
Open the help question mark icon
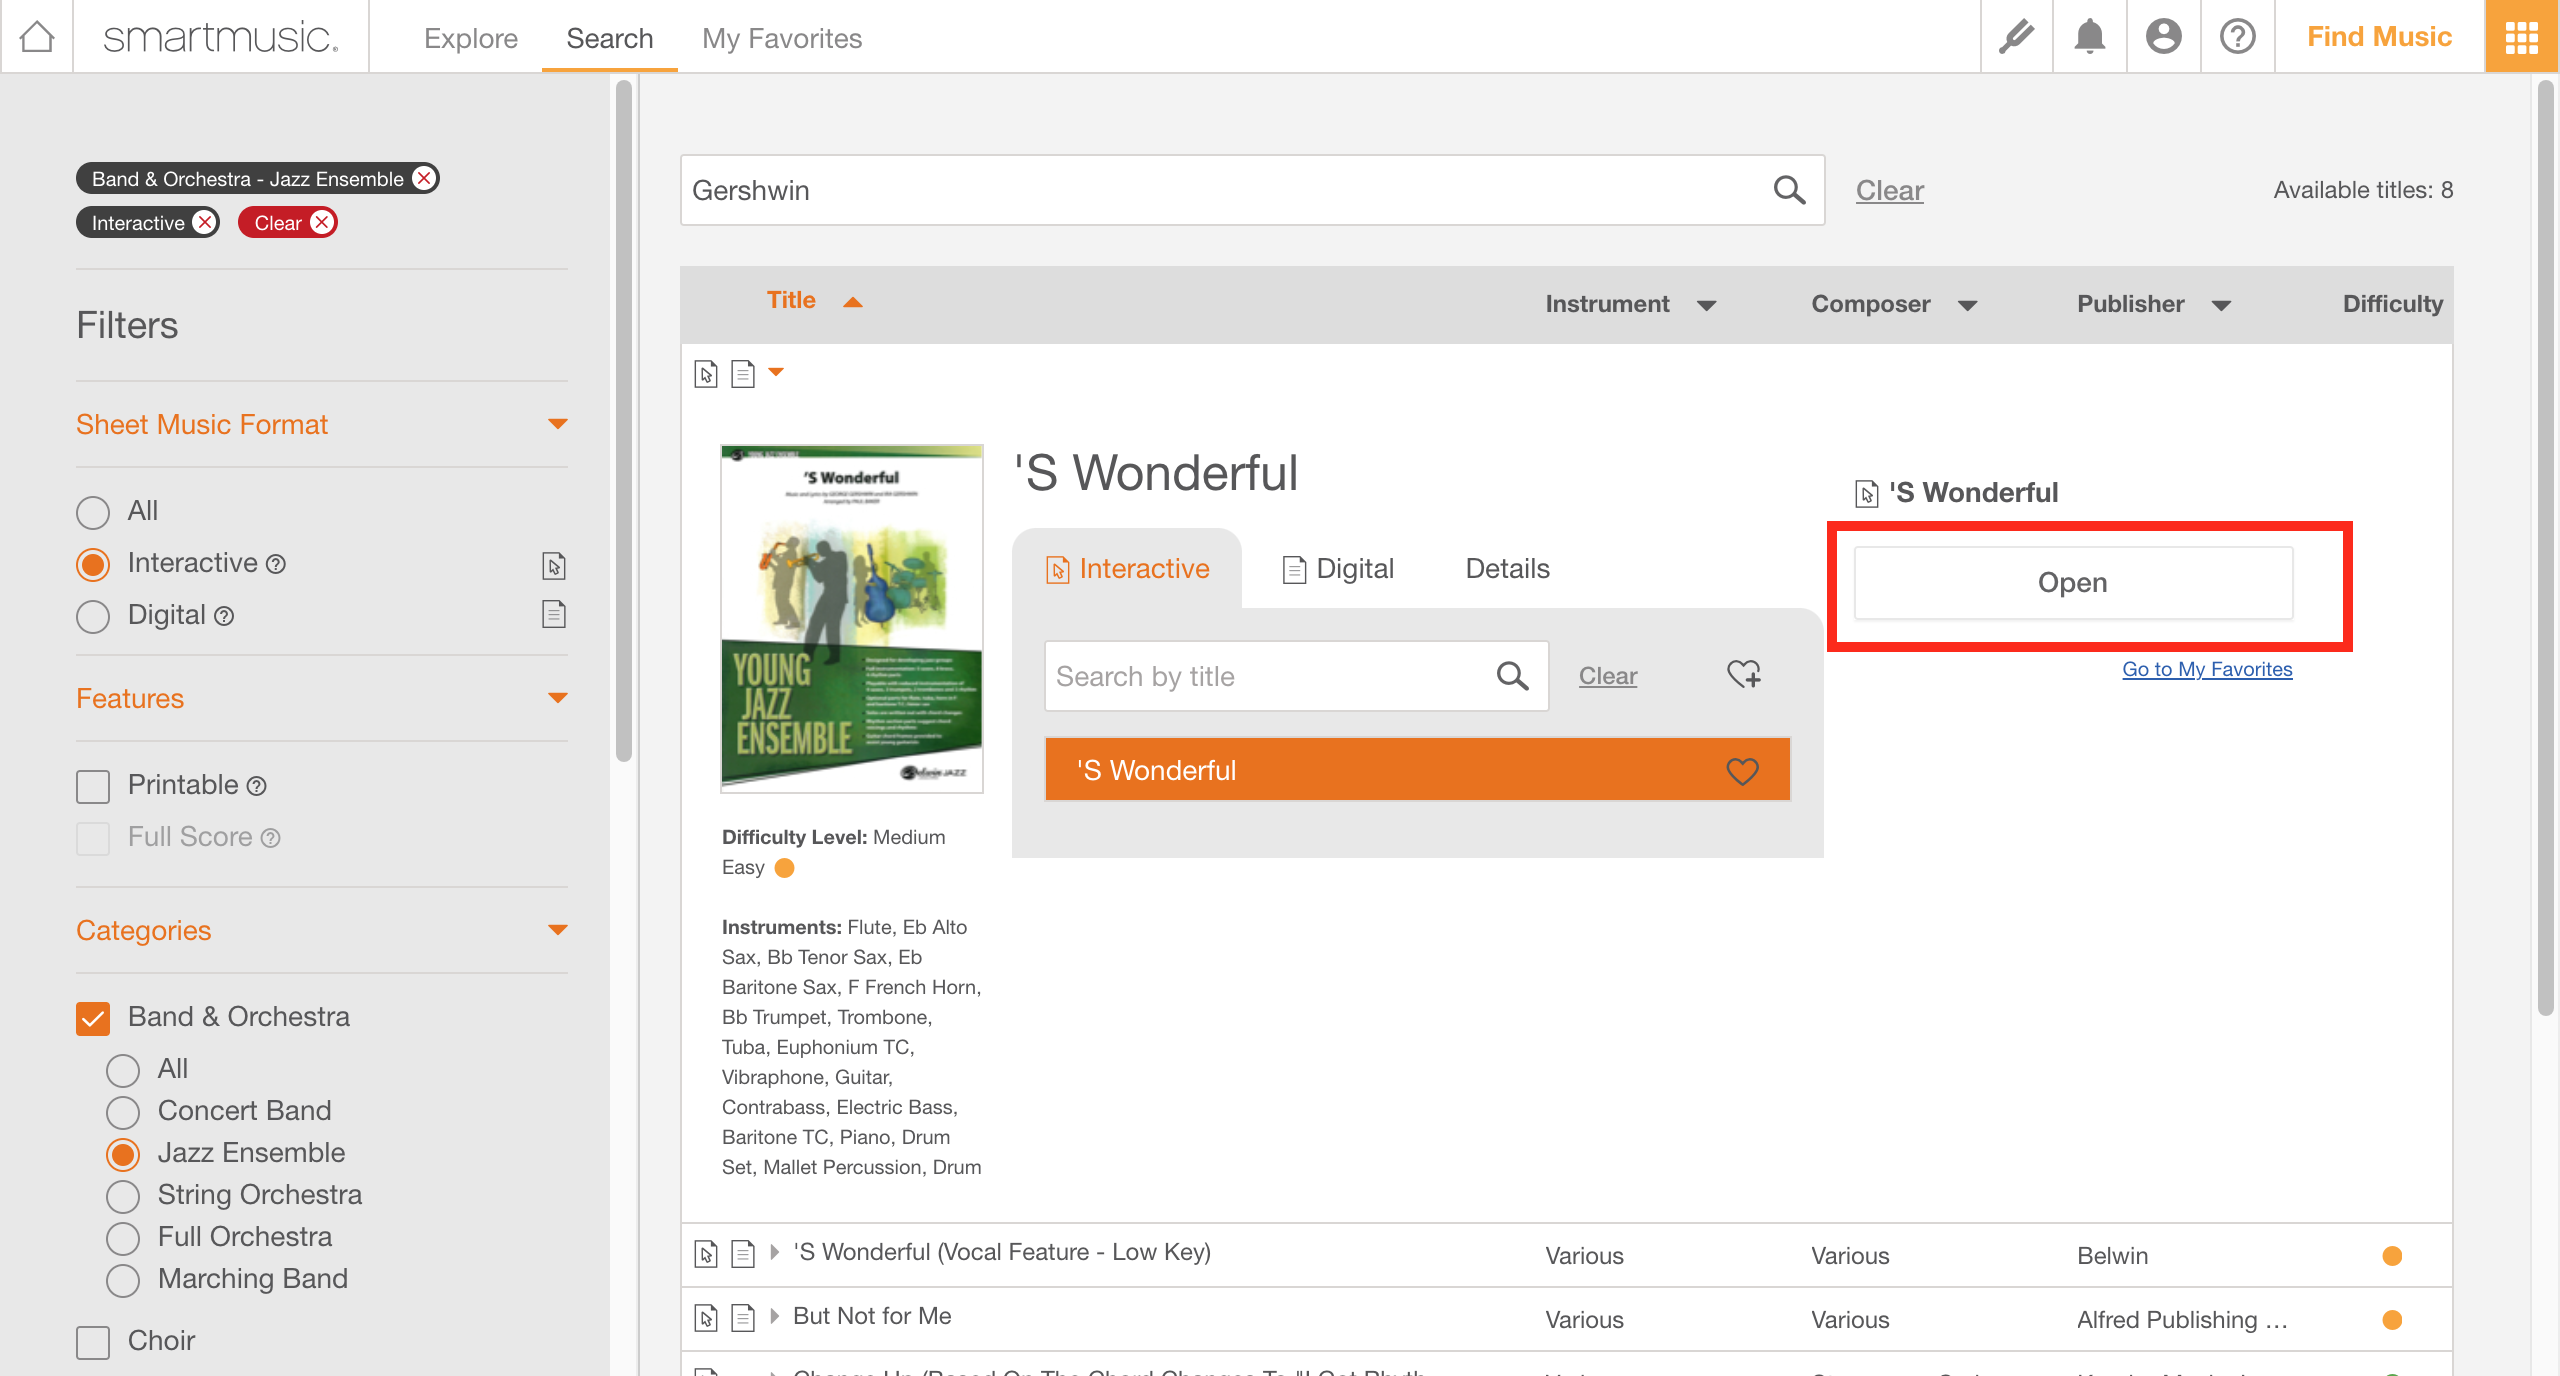[2237, 37]
